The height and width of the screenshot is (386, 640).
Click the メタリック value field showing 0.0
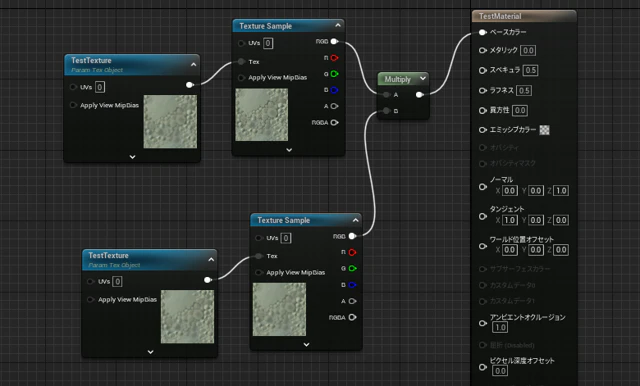[x=528, y=51]
